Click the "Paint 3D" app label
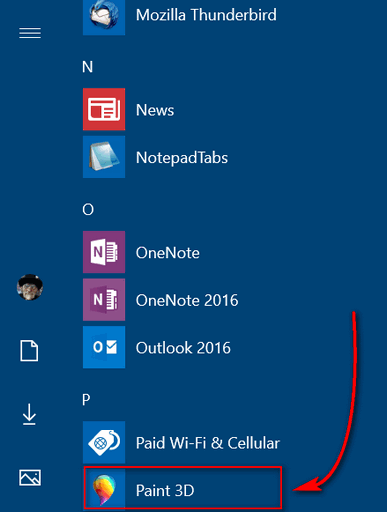Image resolution: width=387 pixels, height=512 pixels. 165,491
